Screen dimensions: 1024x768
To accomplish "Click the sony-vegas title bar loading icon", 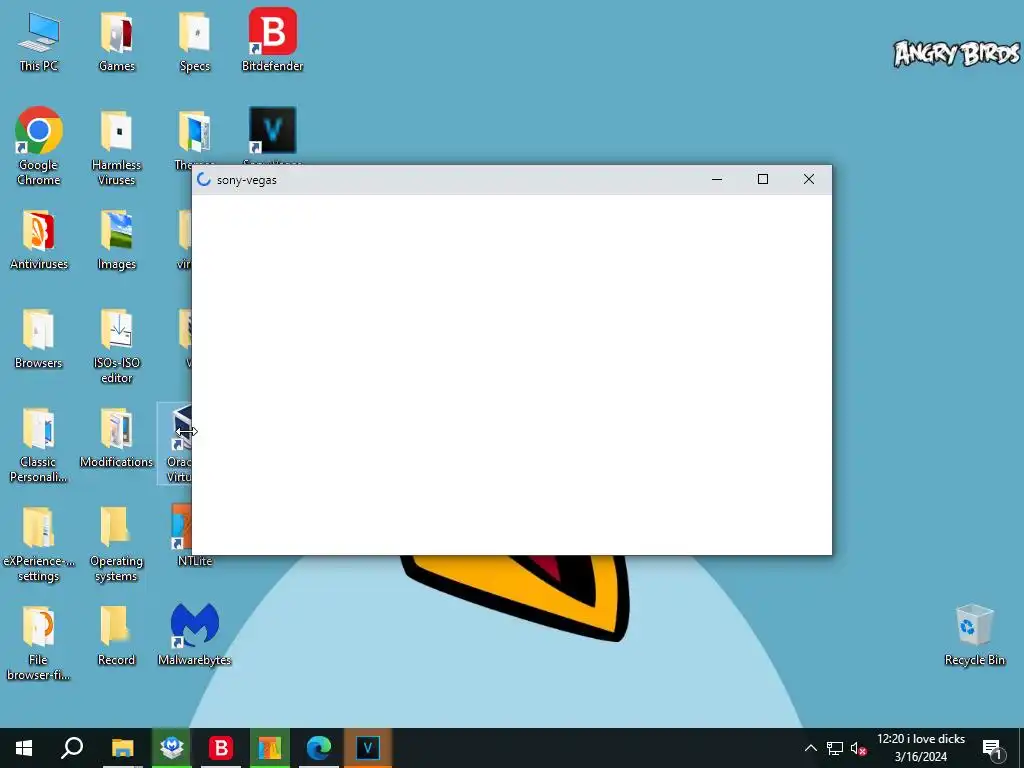I will (x=204, y=180).
